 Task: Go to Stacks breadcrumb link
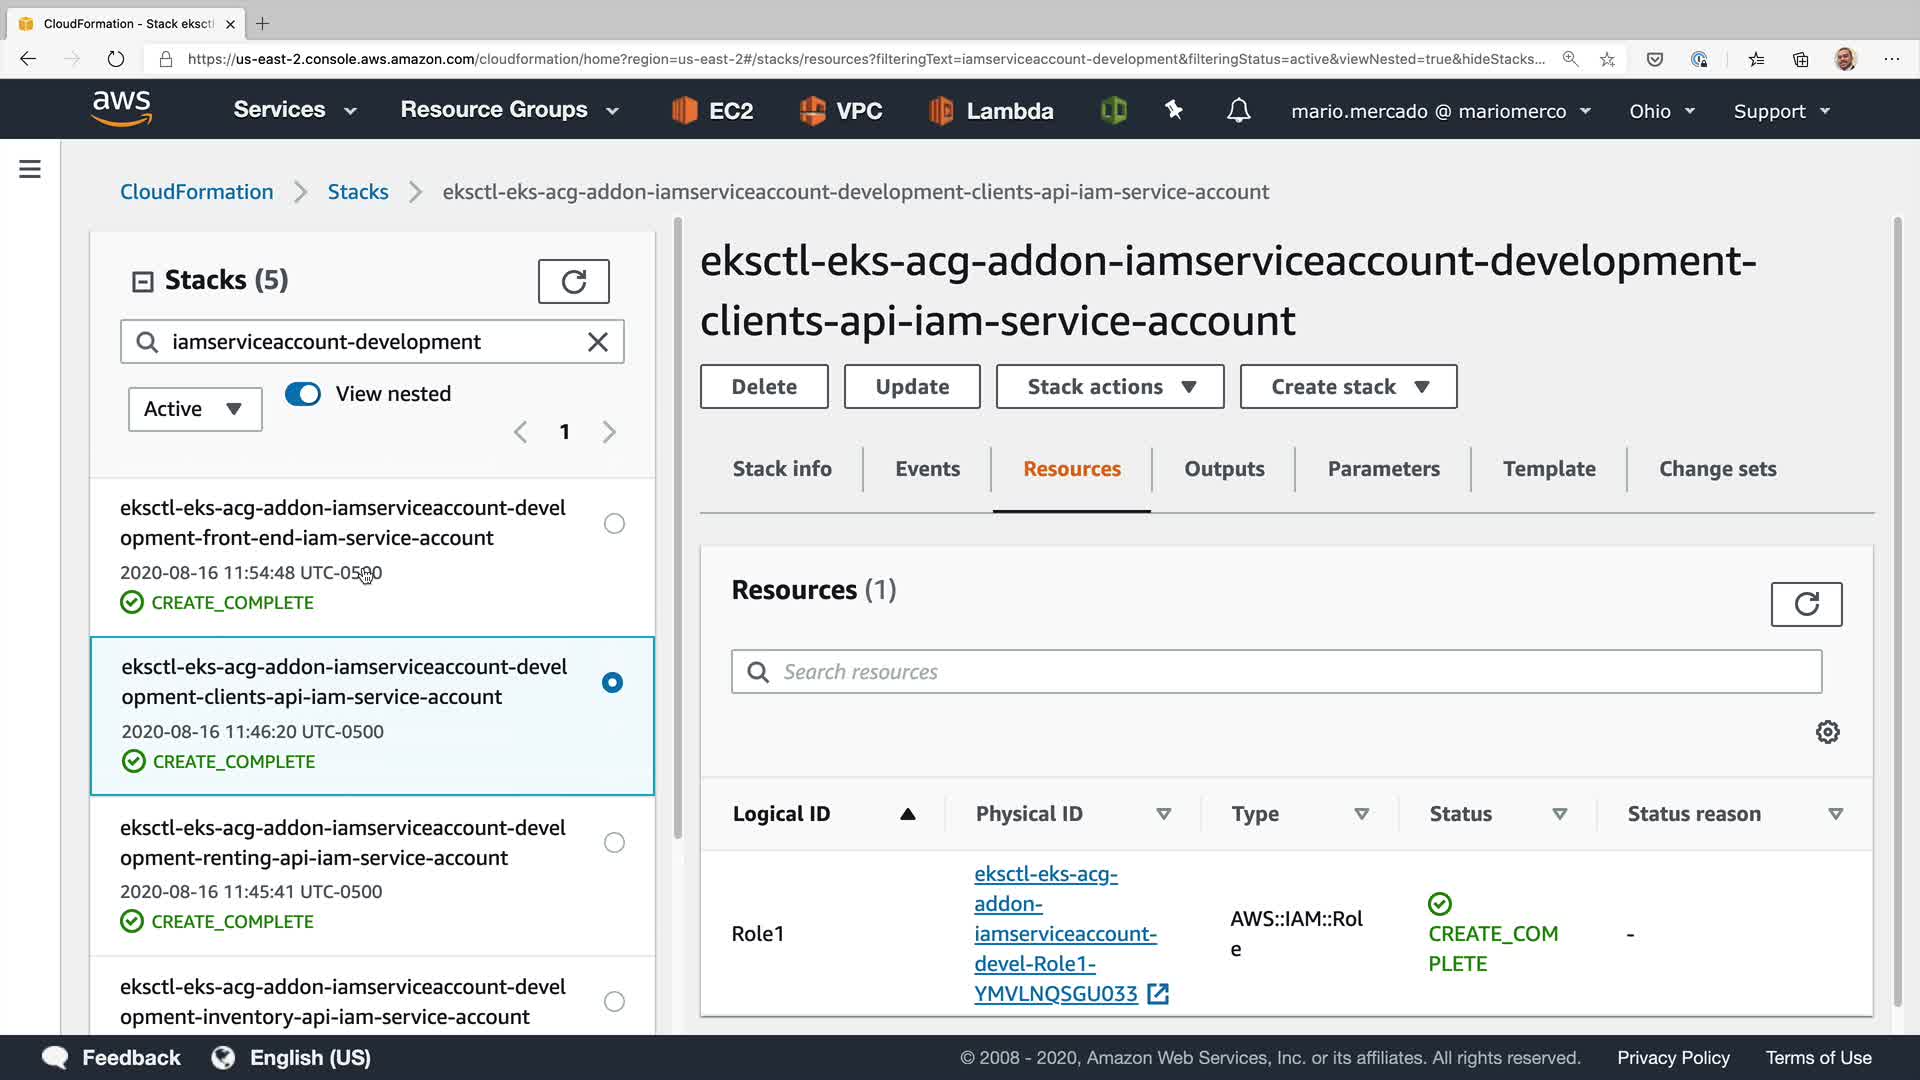[x=358, y=192]
